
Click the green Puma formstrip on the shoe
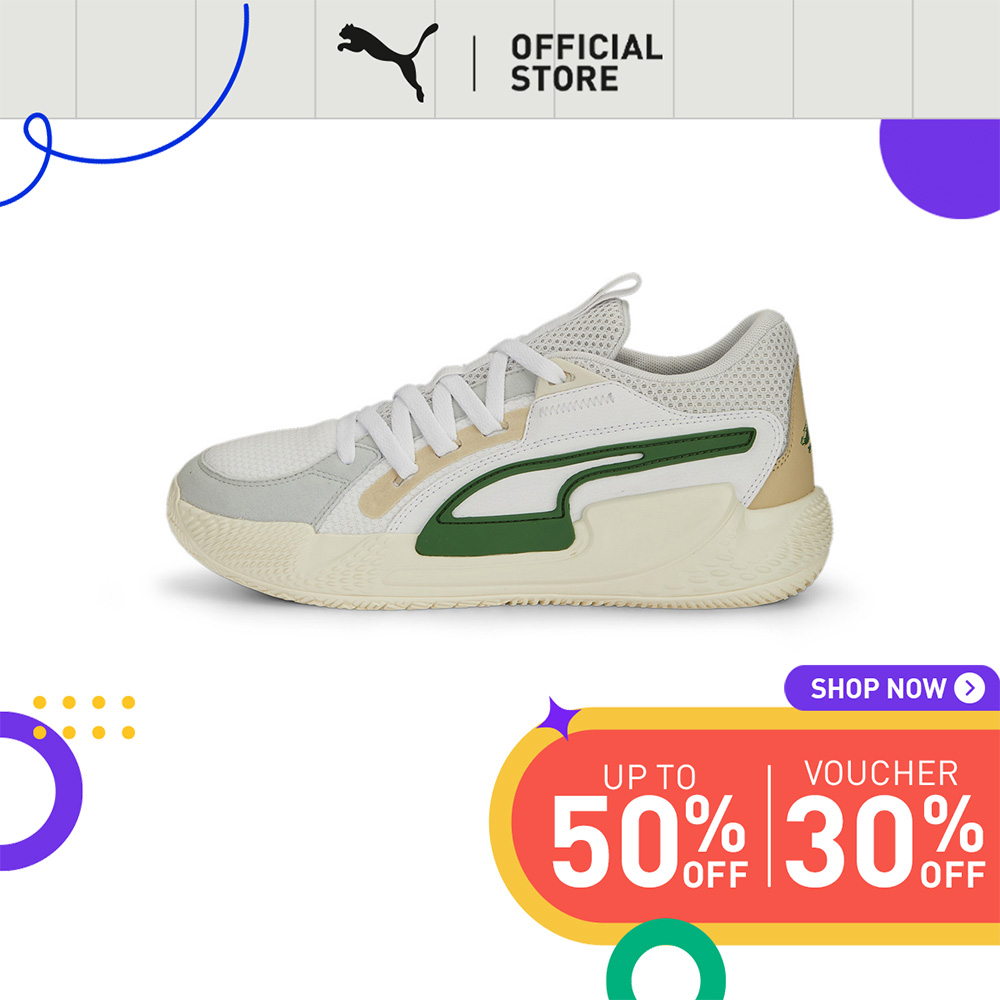(585, 491)
